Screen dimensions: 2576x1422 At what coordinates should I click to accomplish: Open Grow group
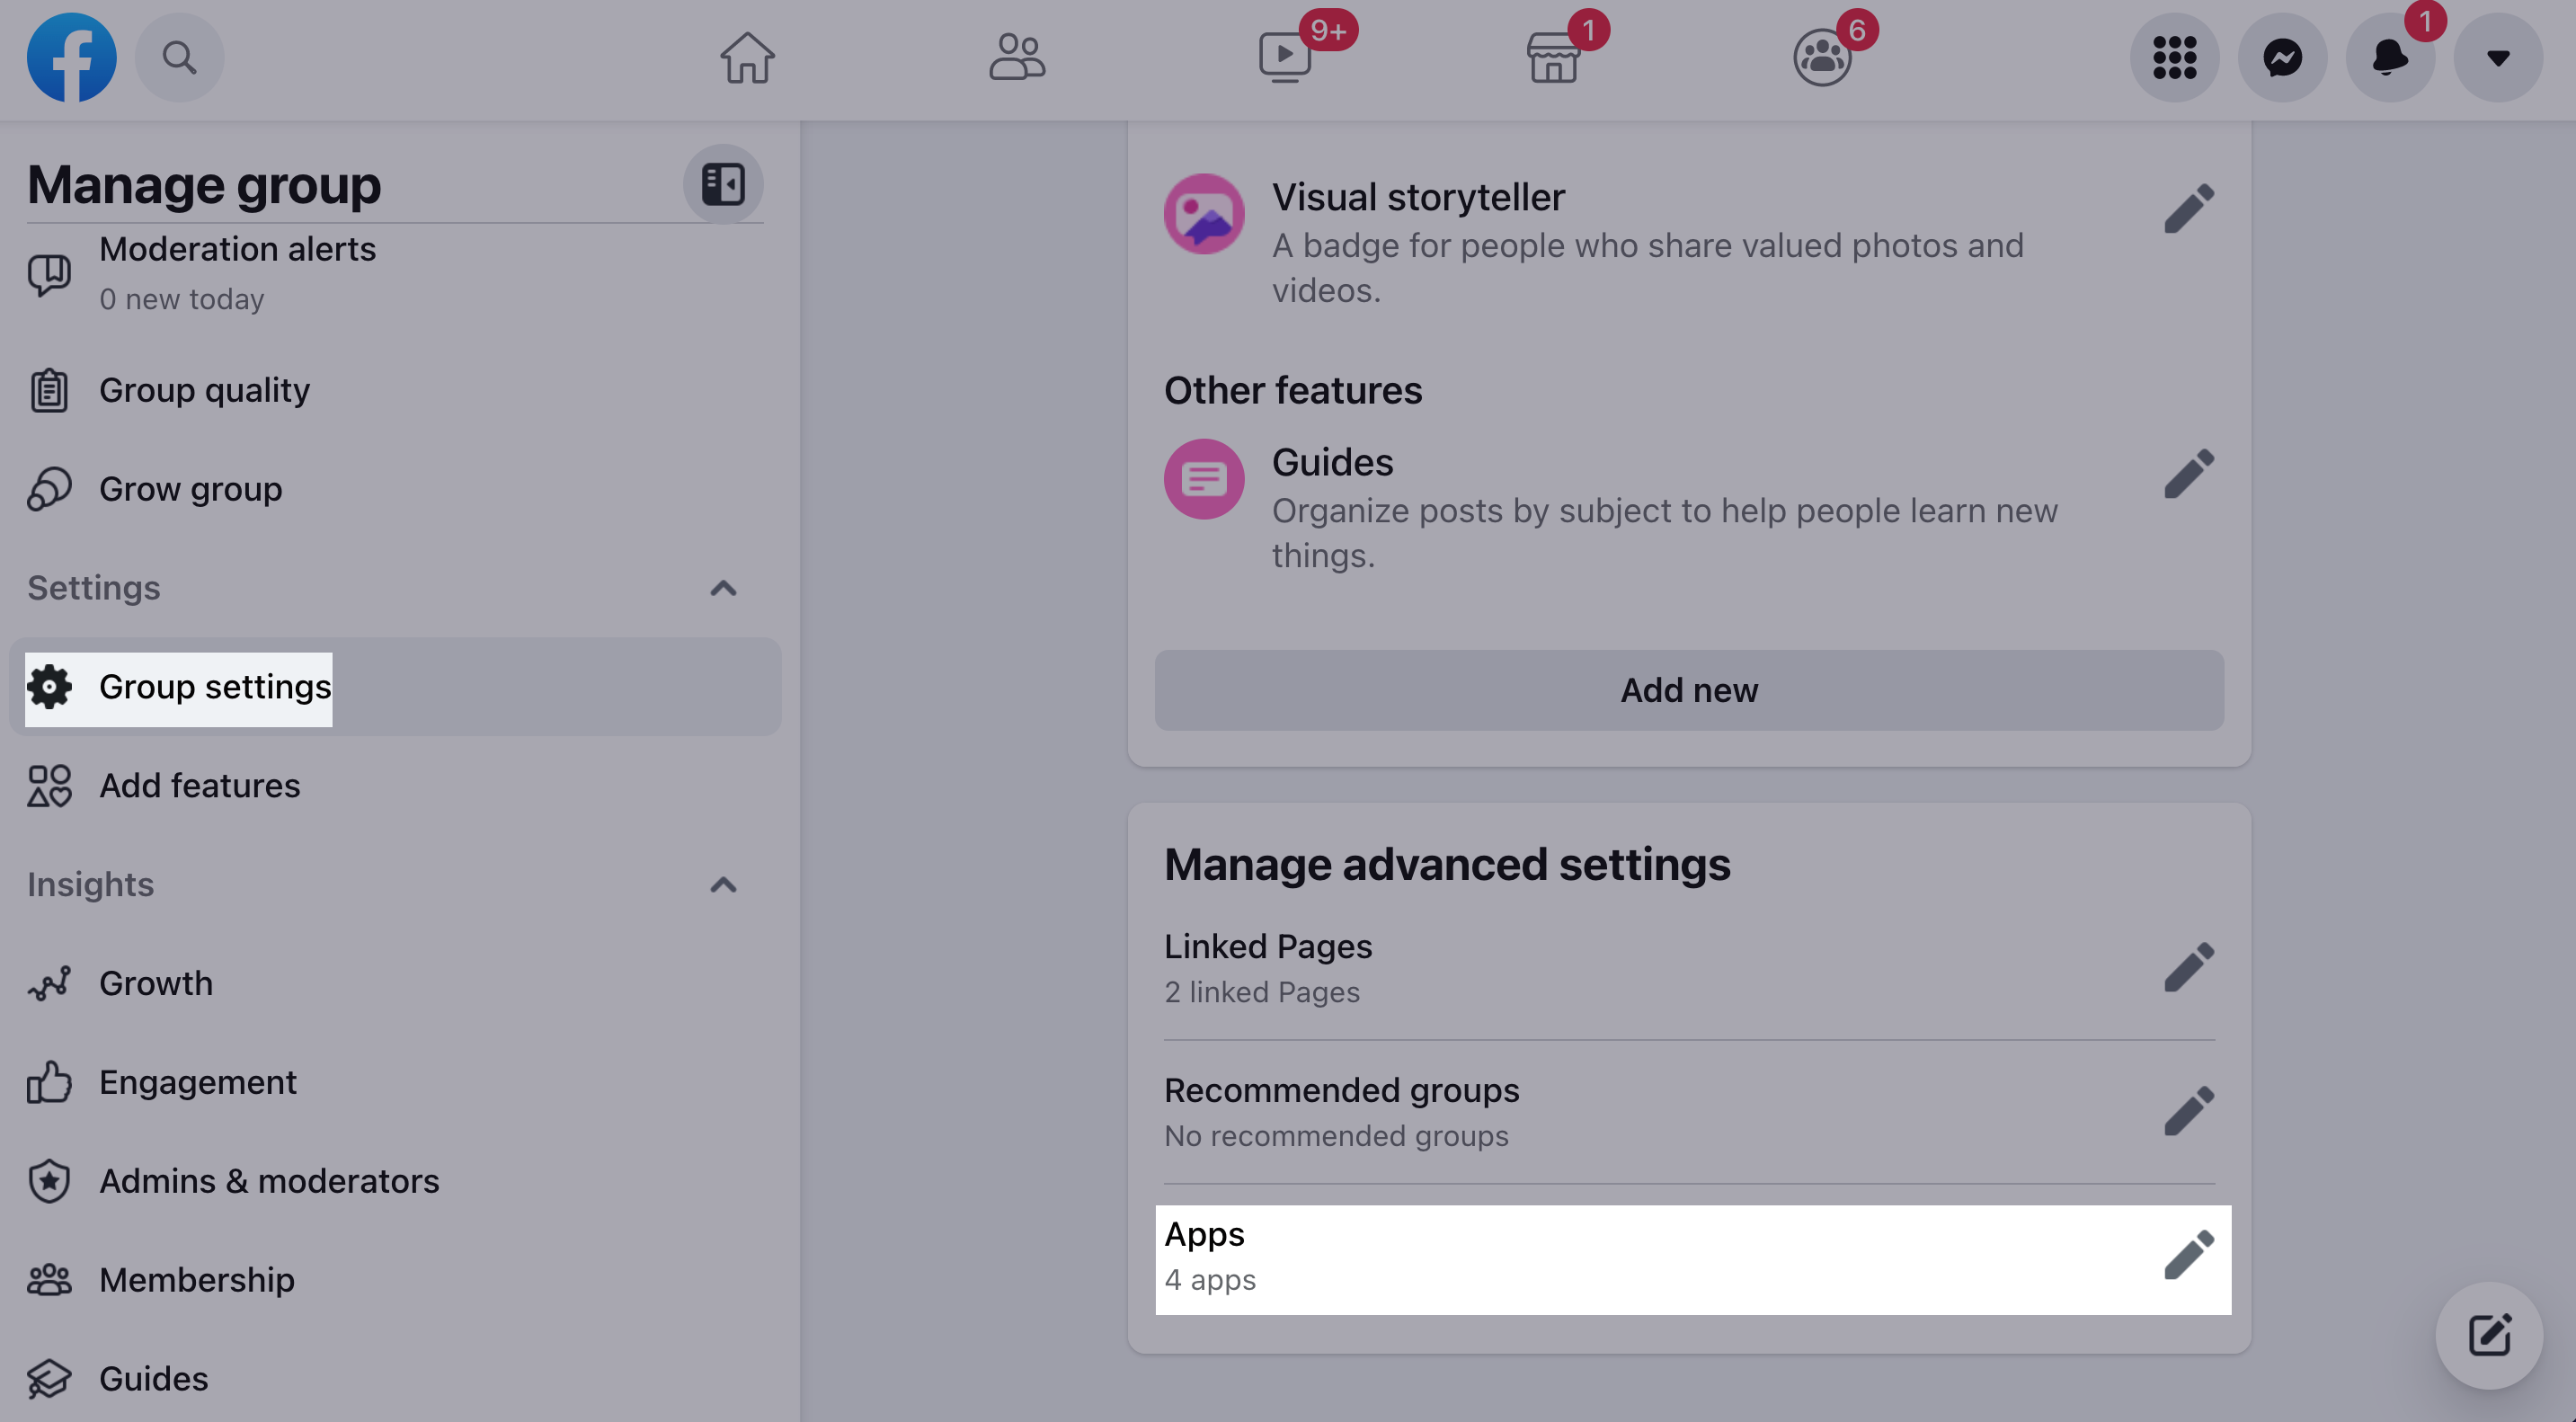tap(395, 489)
